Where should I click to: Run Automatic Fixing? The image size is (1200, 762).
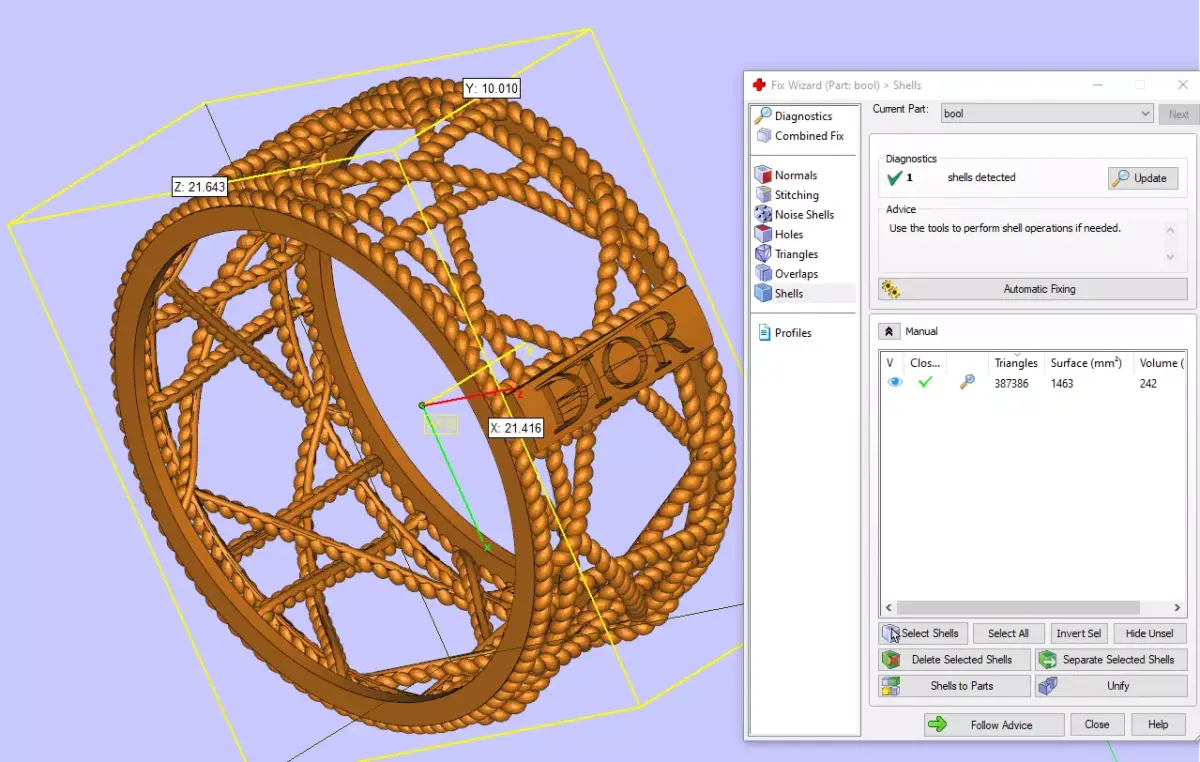tap(1033, 289)
